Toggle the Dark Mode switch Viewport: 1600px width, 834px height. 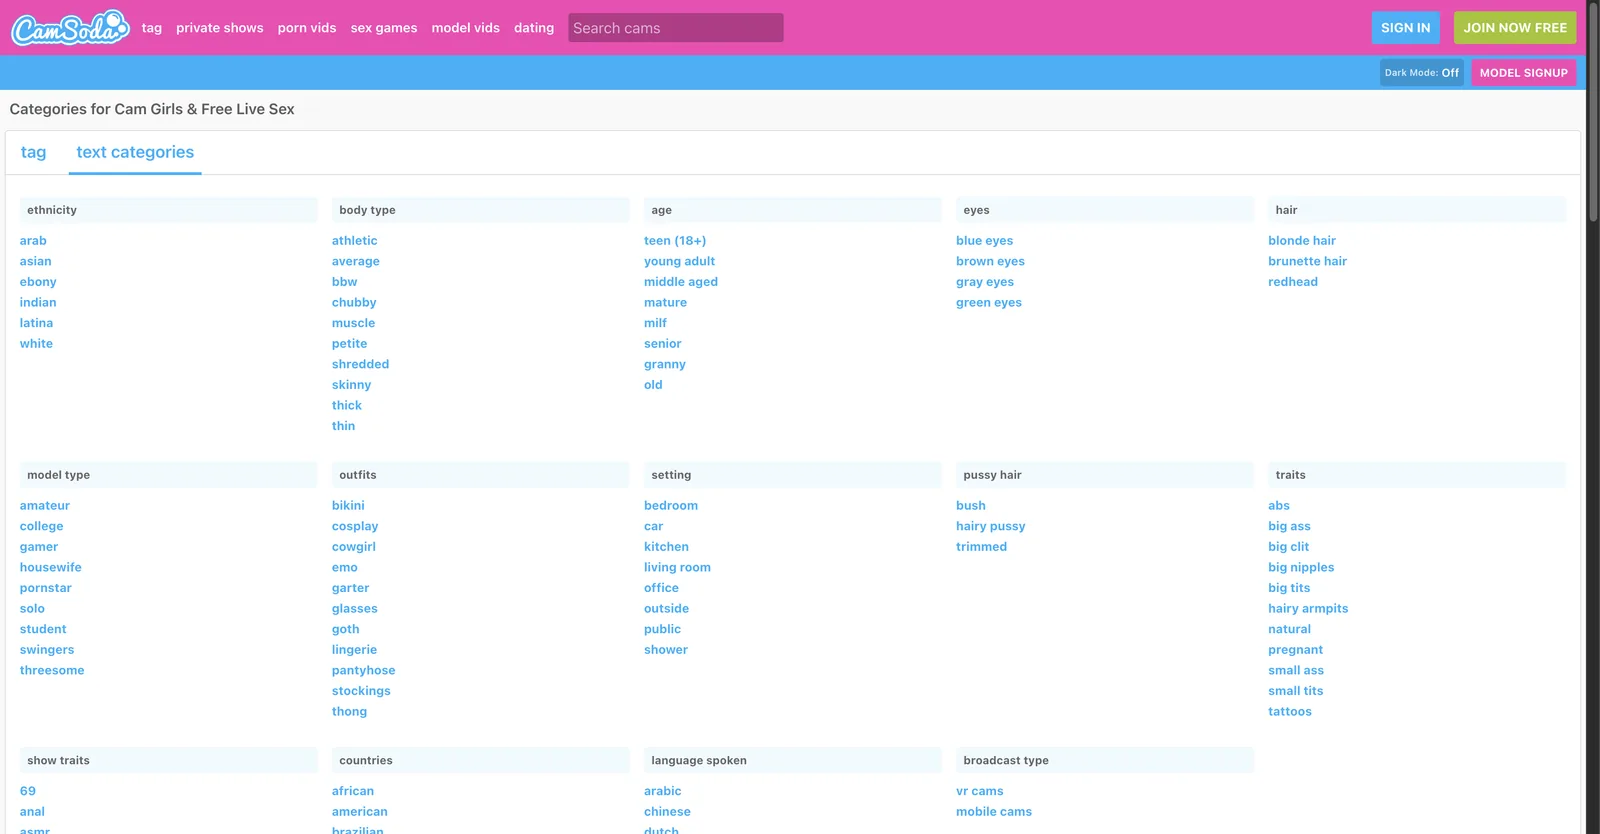point(1422,73)
